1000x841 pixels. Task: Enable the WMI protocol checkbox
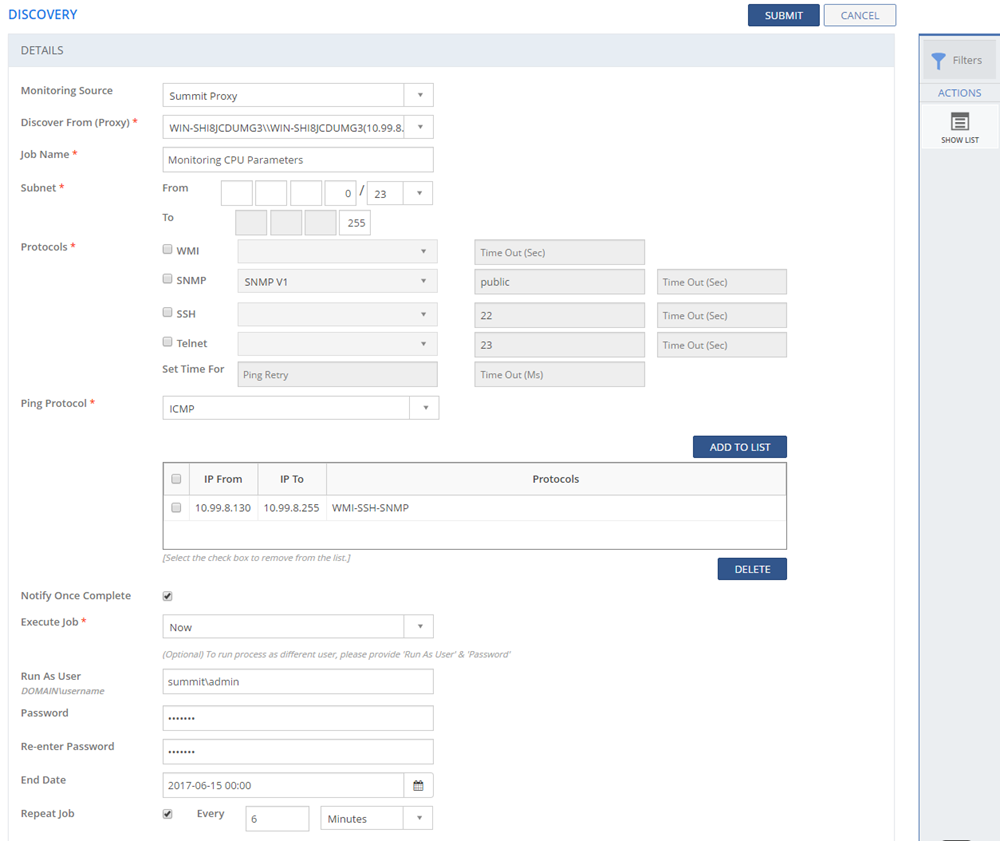(x=167, y=249)
